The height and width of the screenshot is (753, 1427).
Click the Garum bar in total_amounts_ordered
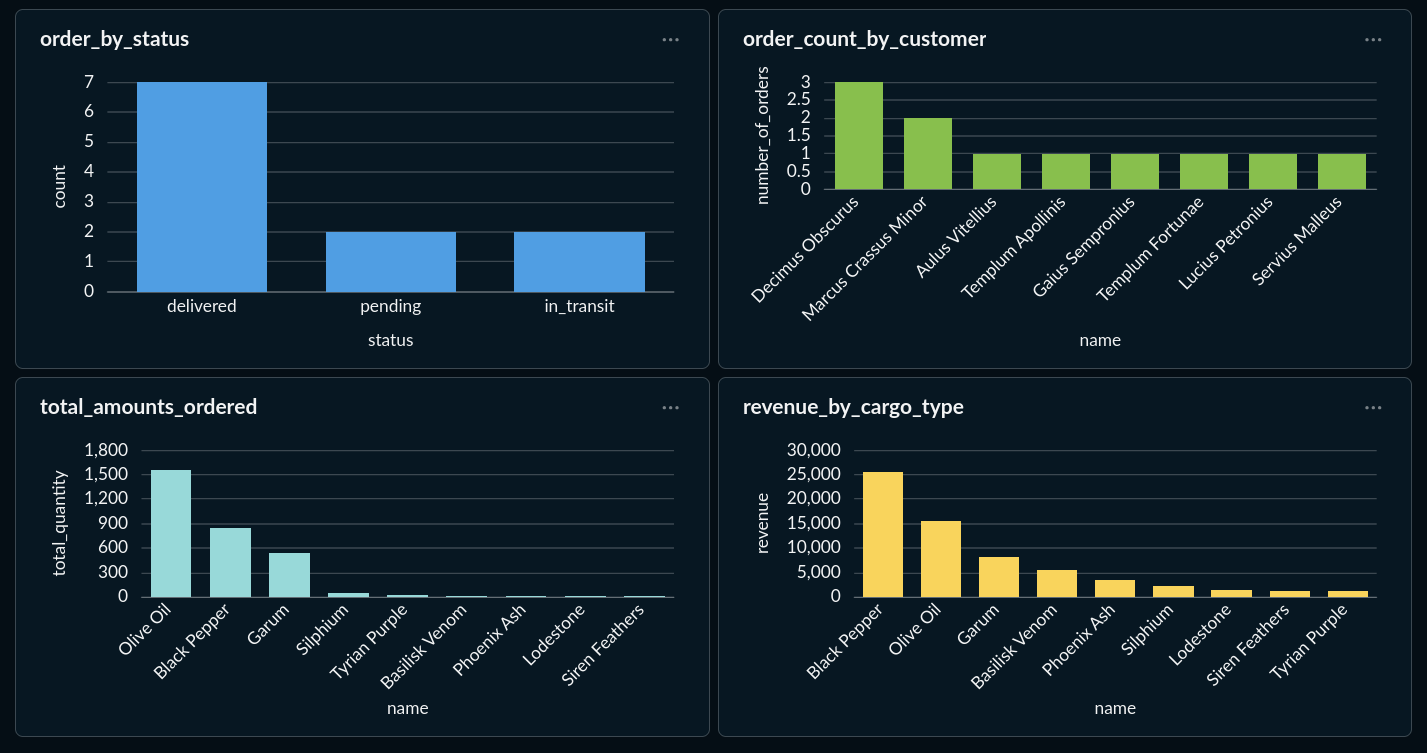coord(289,575)
